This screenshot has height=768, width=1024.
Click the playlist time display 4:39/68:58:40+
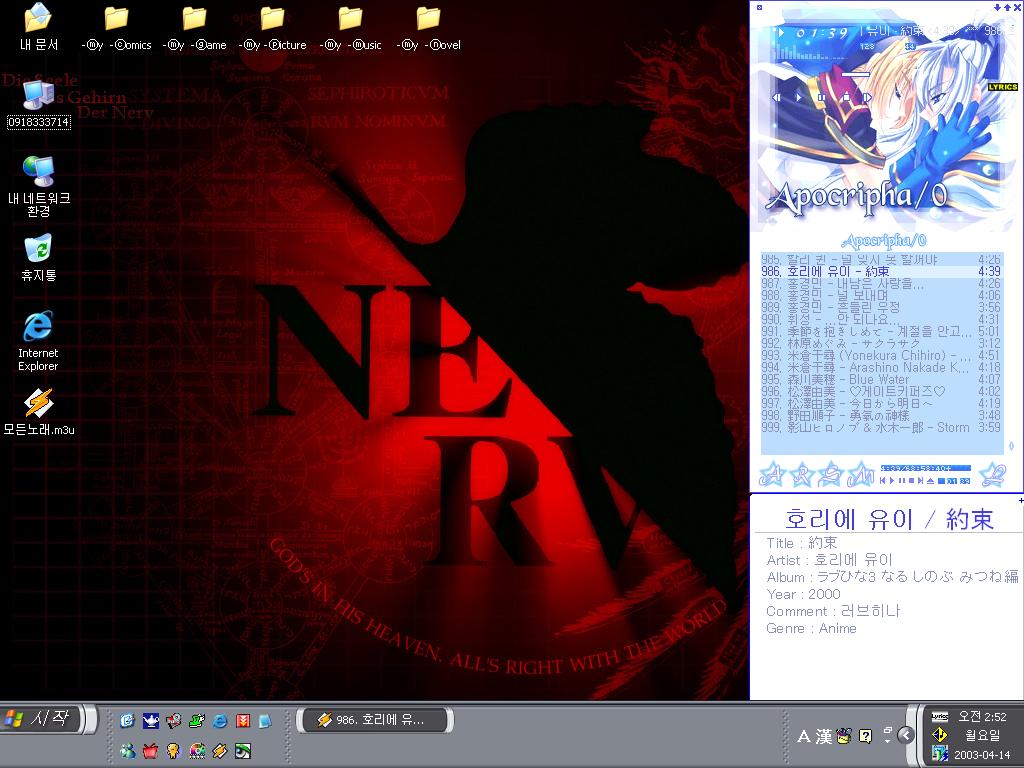(x=925, y=468)
